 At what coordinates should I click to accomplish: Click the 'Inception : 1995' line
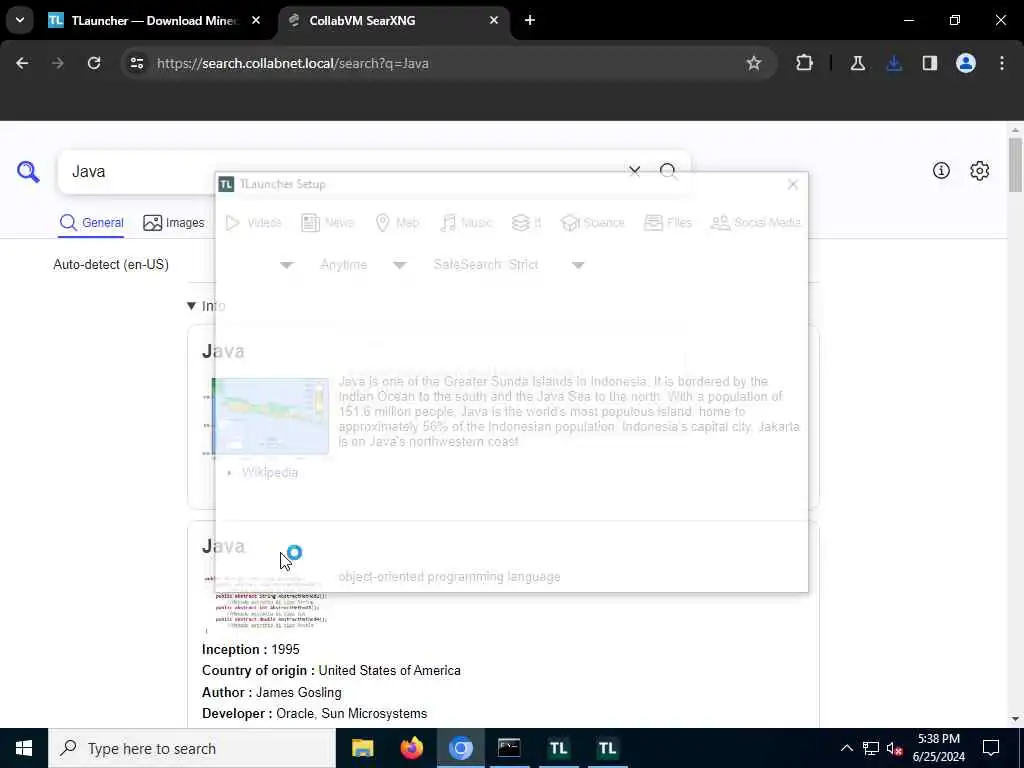(251, 649)
